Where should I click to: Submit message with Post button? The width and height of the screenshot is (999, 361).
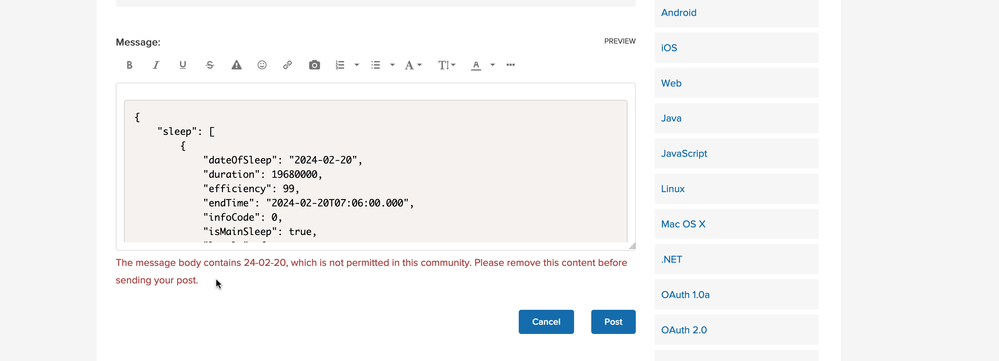coord(614,322)
